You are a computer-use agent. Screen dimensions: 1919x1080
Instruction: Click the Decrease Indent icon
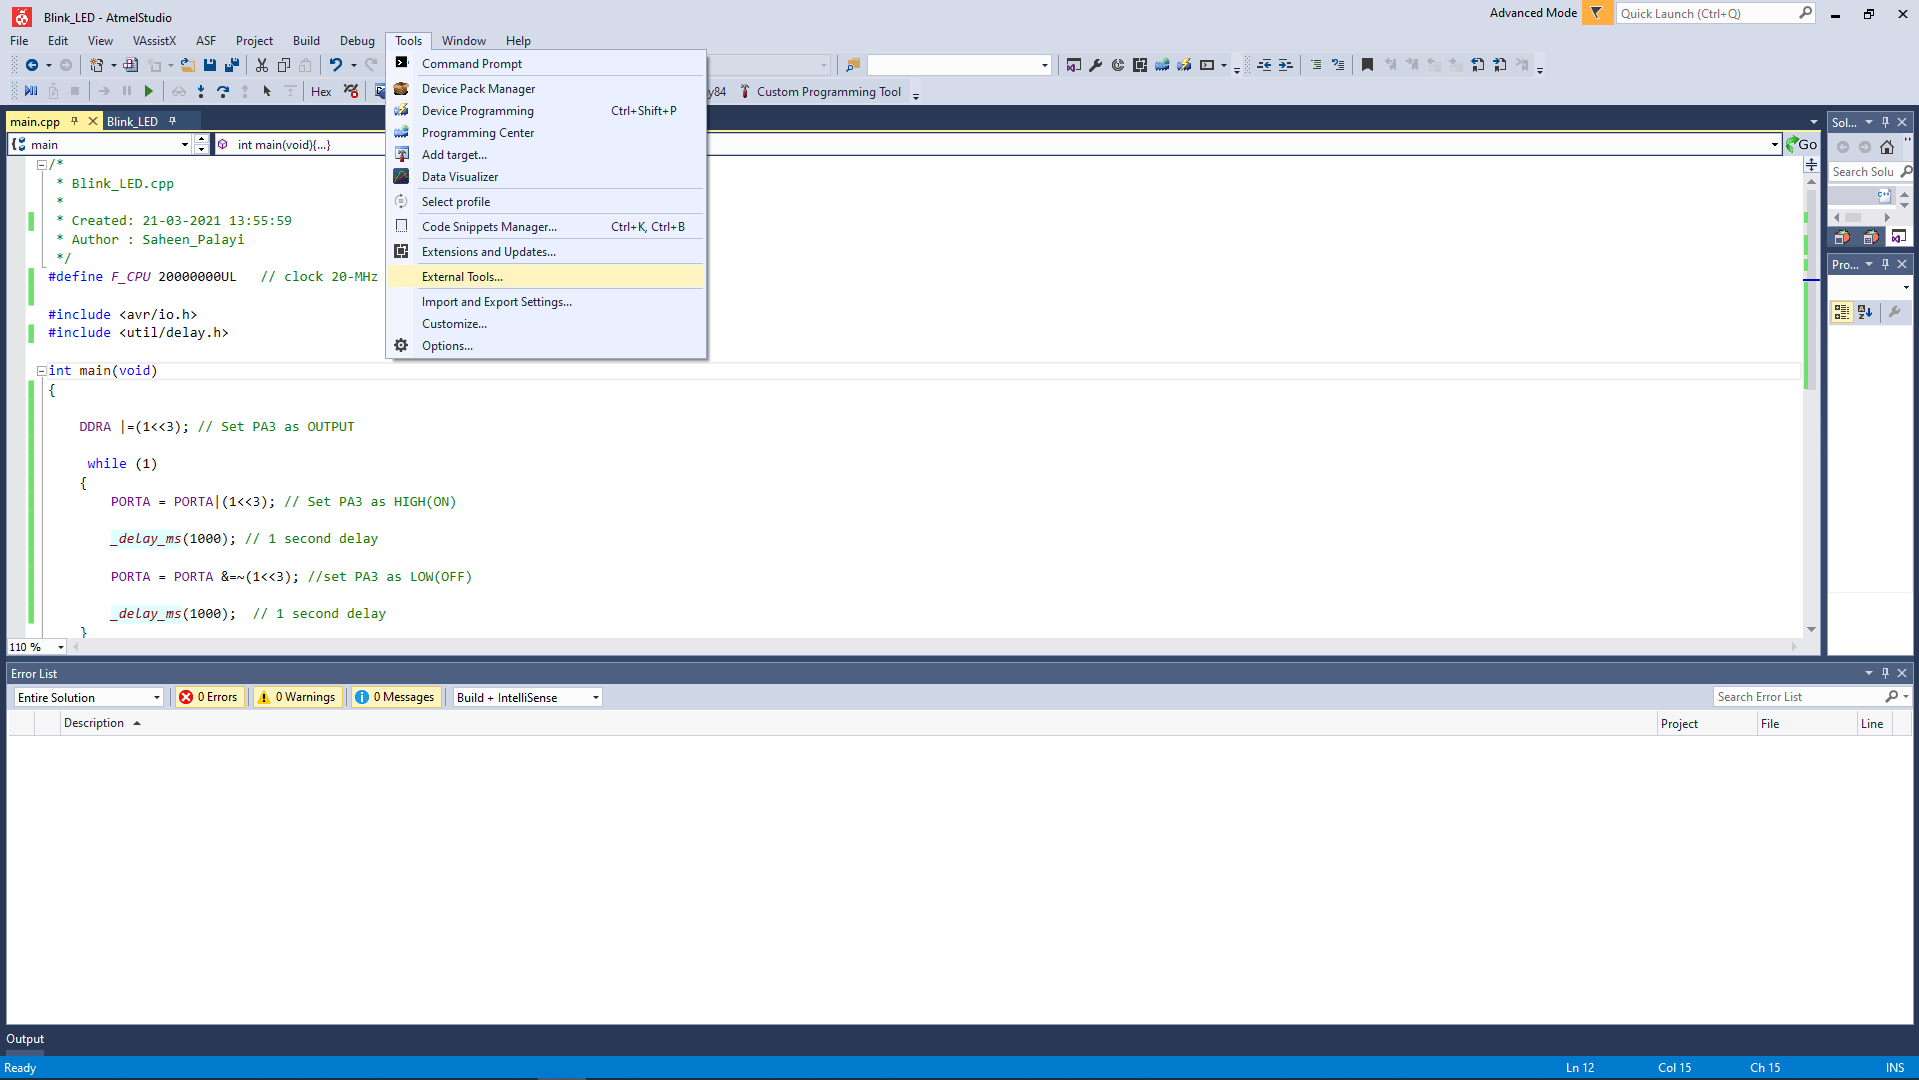click(x=1264, y=65)
